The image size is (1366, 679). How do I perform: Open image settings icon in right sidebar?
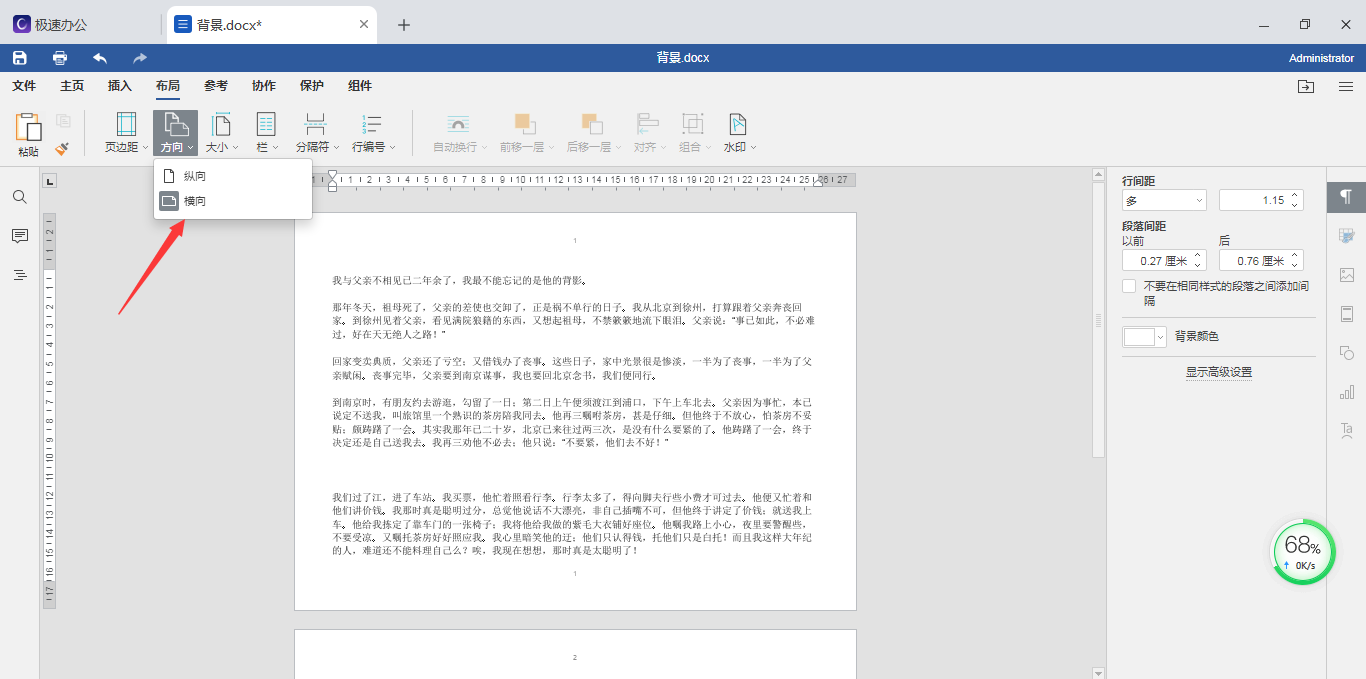pyautogui.click(x=1346, y=275)
